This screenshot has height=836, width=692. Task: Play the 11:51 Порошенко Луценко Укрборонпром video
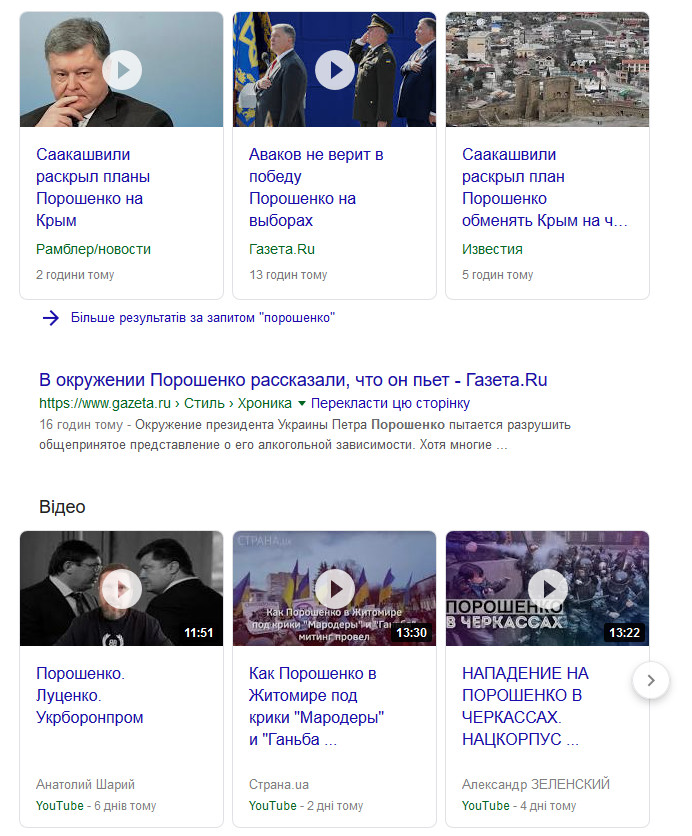(122, 589)
